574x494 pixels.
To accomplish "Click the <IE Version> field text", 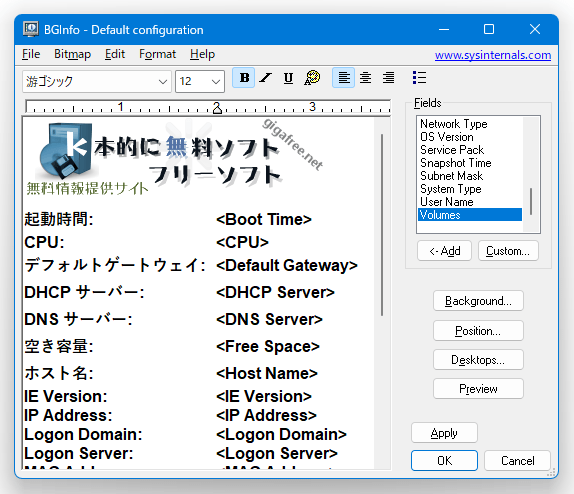I will point(264,396).
